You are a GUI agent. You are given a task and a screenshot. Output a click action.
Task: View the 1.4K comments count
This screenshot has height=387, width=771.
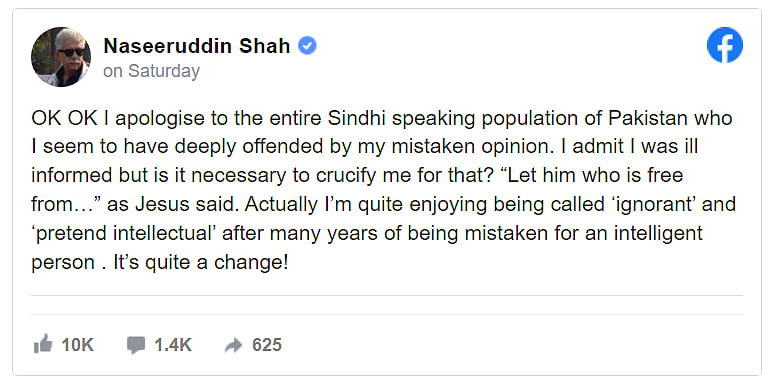(173, 345)
